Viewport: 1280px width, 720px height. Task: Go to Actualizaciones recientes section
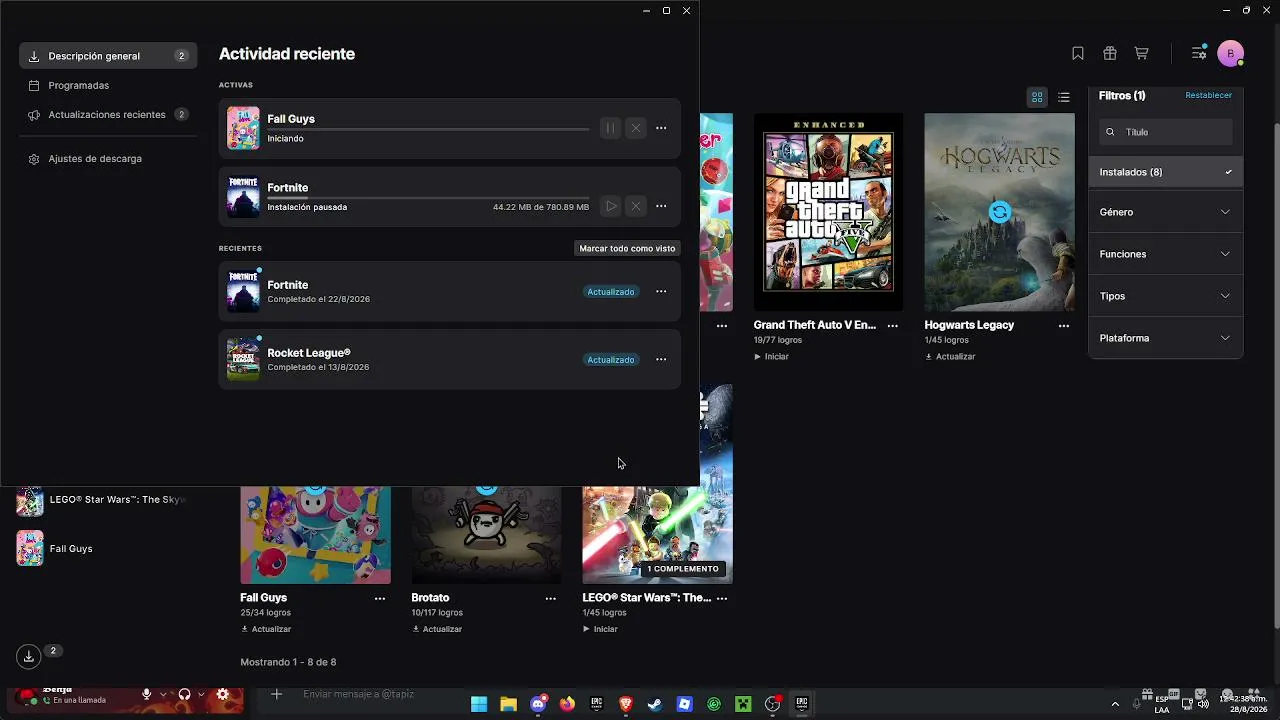pos(108,115)
